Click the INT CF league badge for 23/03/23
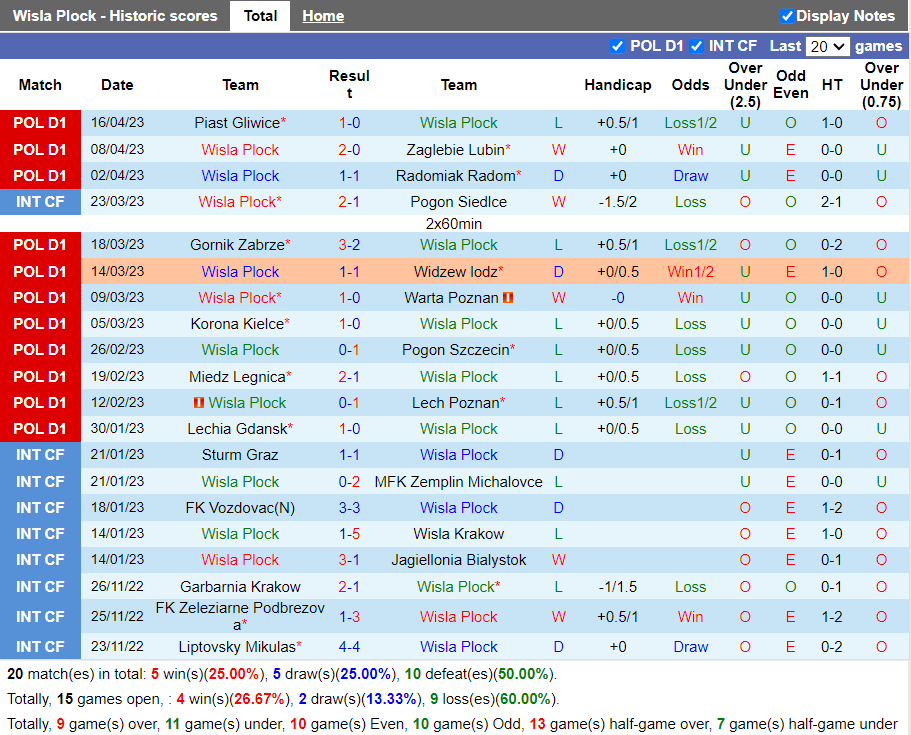This screenshot has height=735, width=911. 40,202
